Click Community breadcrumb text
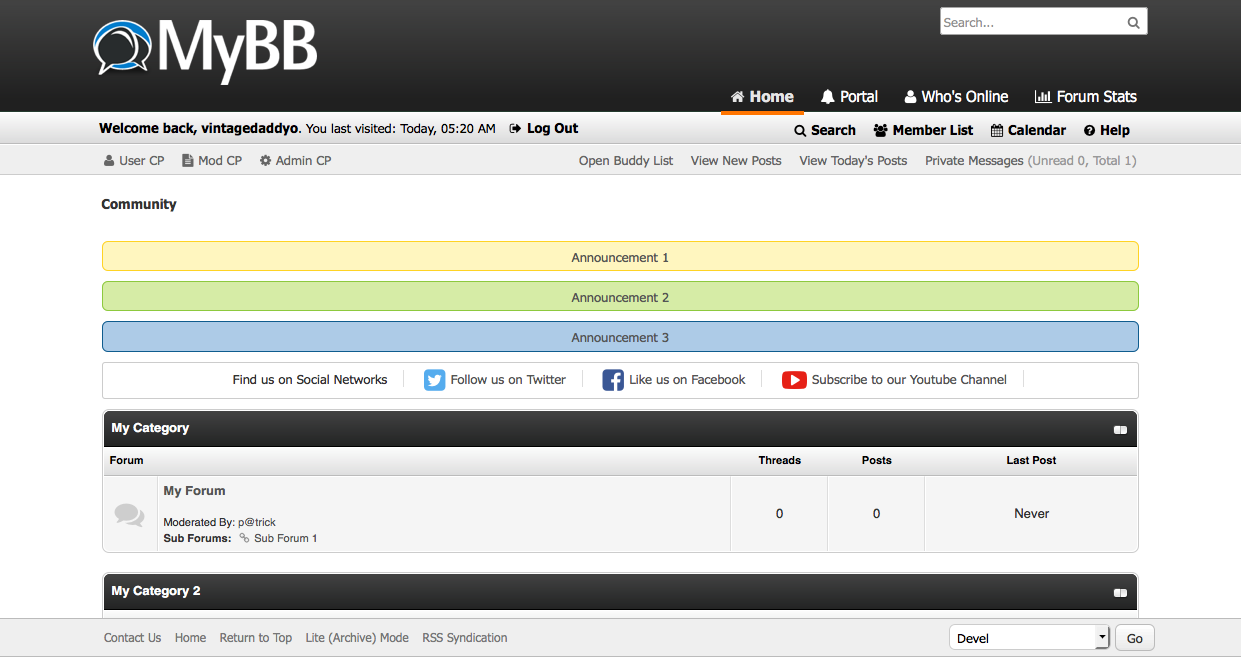This screenshot has height=657, width=1241. (x=139, y=204)
